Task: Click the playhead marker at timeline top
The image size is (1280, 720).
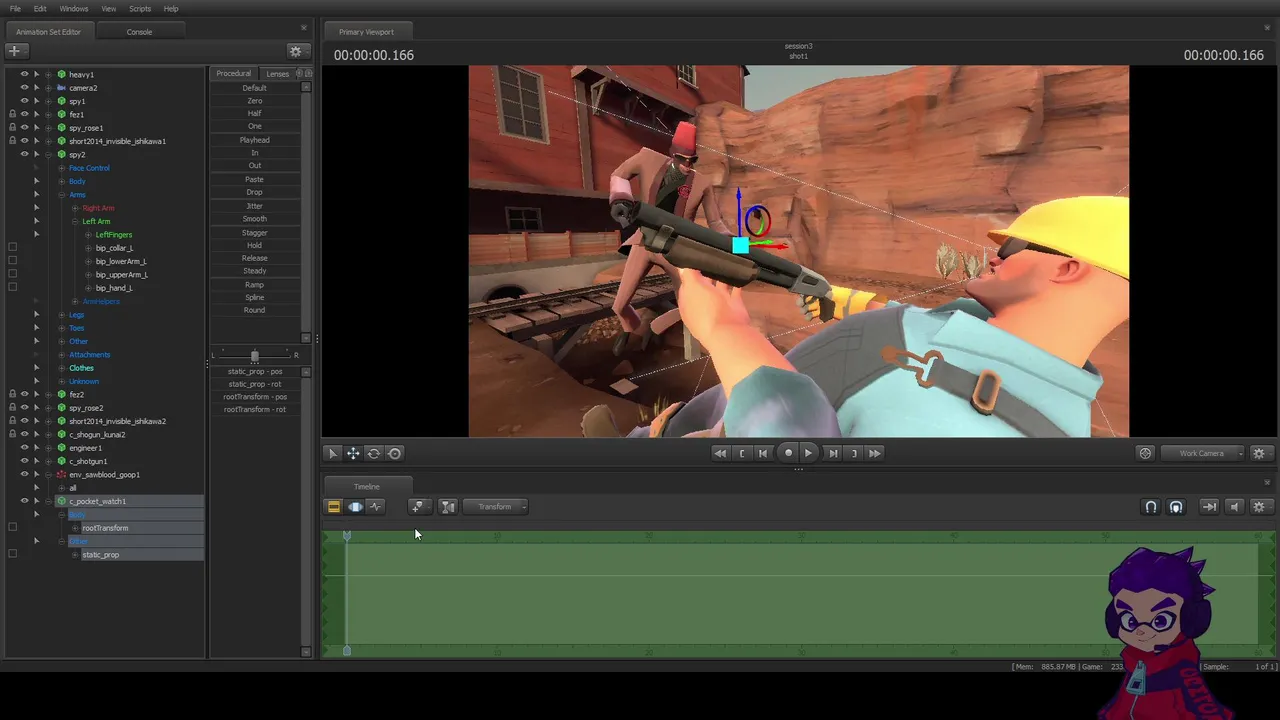Action: 347,537
